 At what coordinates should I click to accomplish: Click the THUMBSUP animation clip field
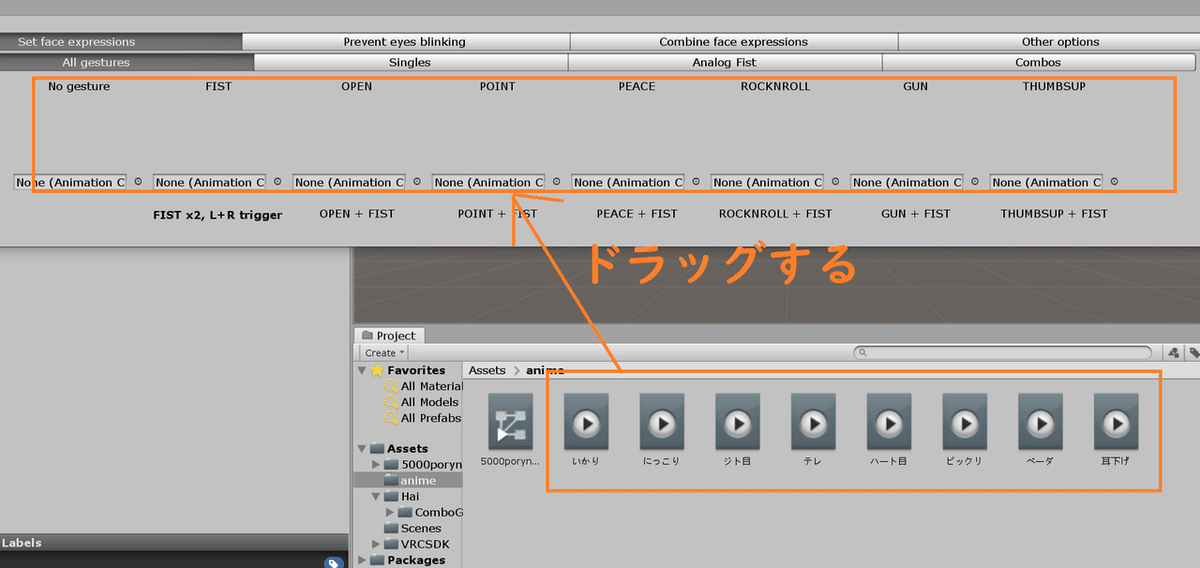[x=1046, y=182]
